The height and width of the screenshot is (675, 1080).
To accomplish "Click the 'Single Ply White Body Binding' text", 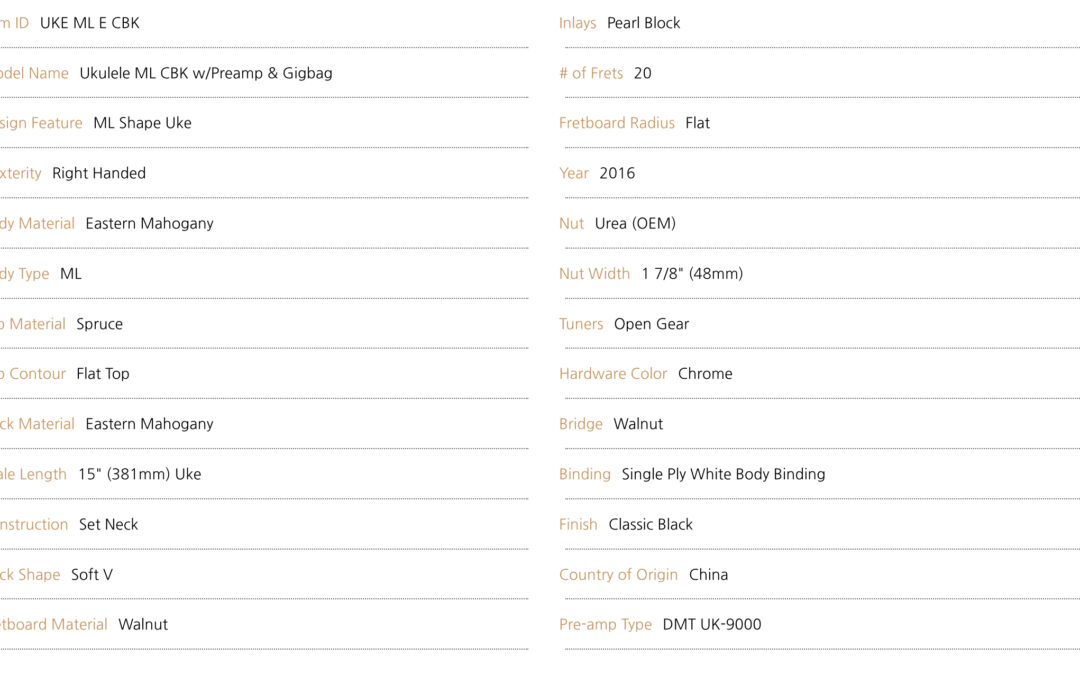I will tap(723, 475).
